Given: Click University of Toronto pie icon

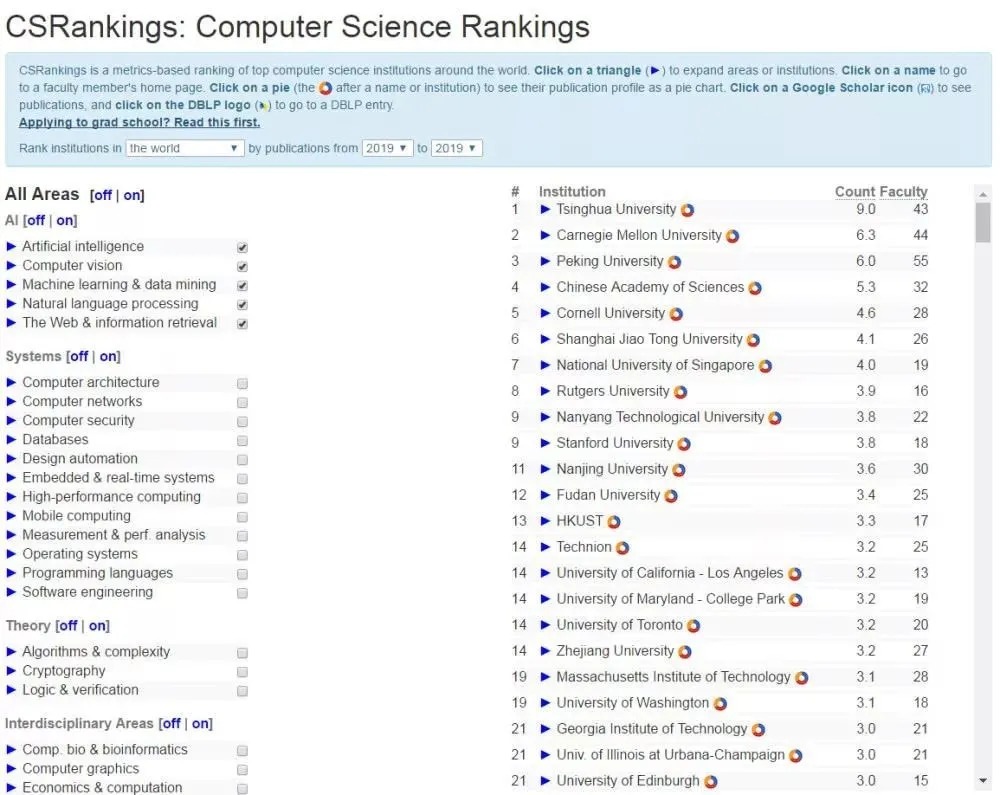Looking at the screenshot, I should tap(693, 626).
